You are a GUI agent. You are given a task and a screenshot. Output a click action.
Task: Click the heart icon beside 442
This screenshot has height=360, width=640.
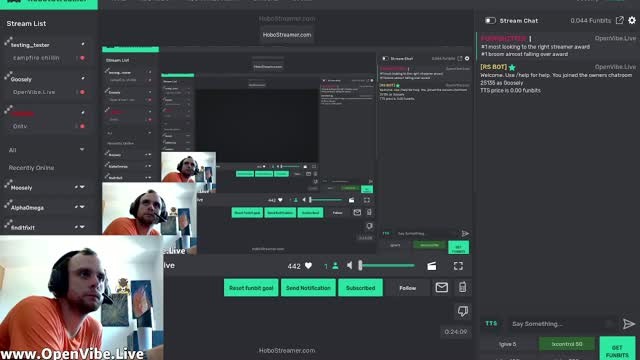coord(309,266)
